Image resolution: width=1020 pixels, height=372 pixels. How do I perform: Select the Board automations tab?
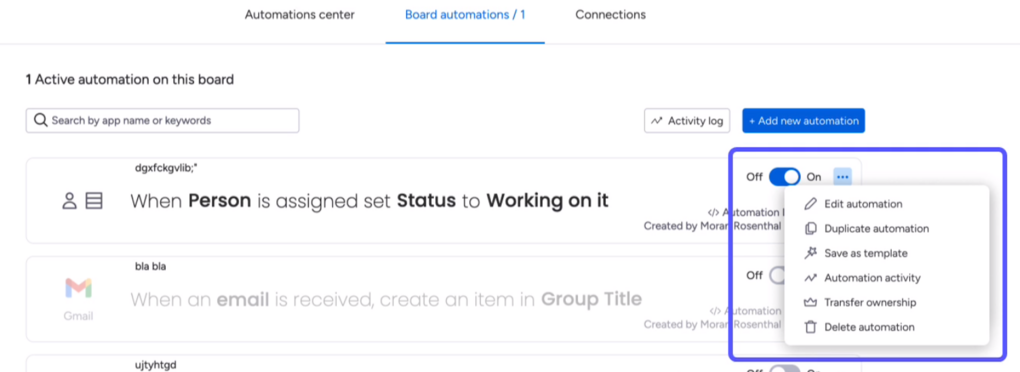(x=464, y=14)
